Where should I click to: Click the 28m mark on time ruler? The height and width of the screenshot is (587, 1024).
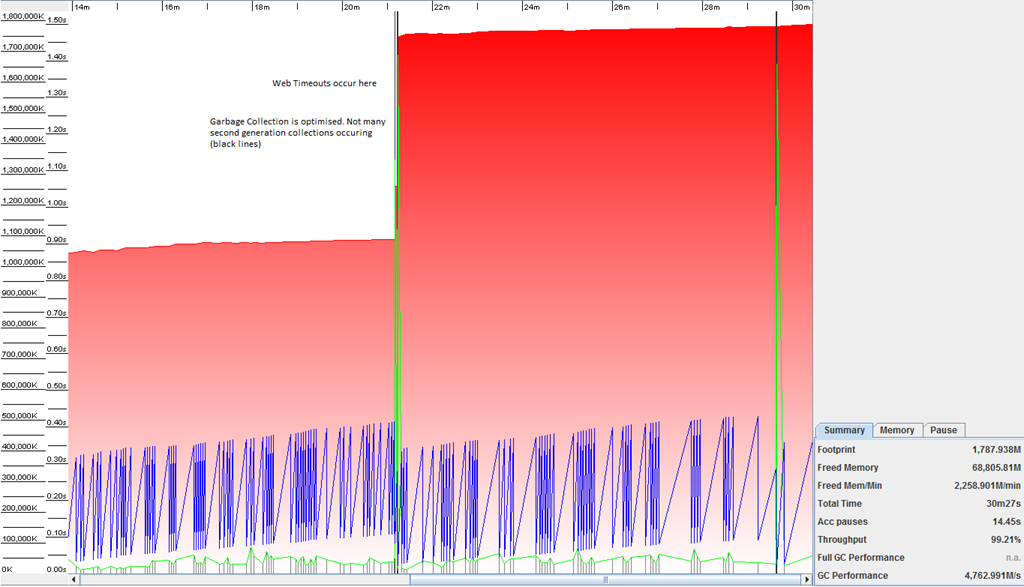[x=711, y=7]
